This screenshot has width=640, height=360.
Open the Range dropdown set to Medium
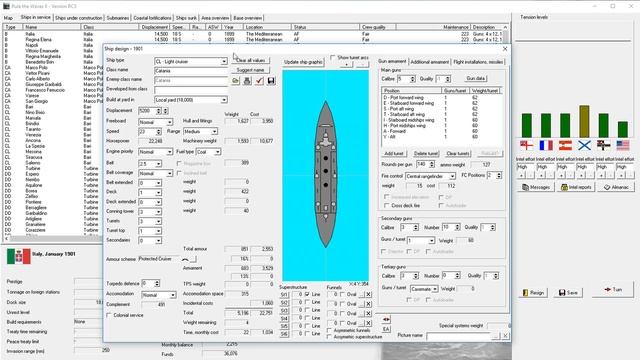point(214,132)
